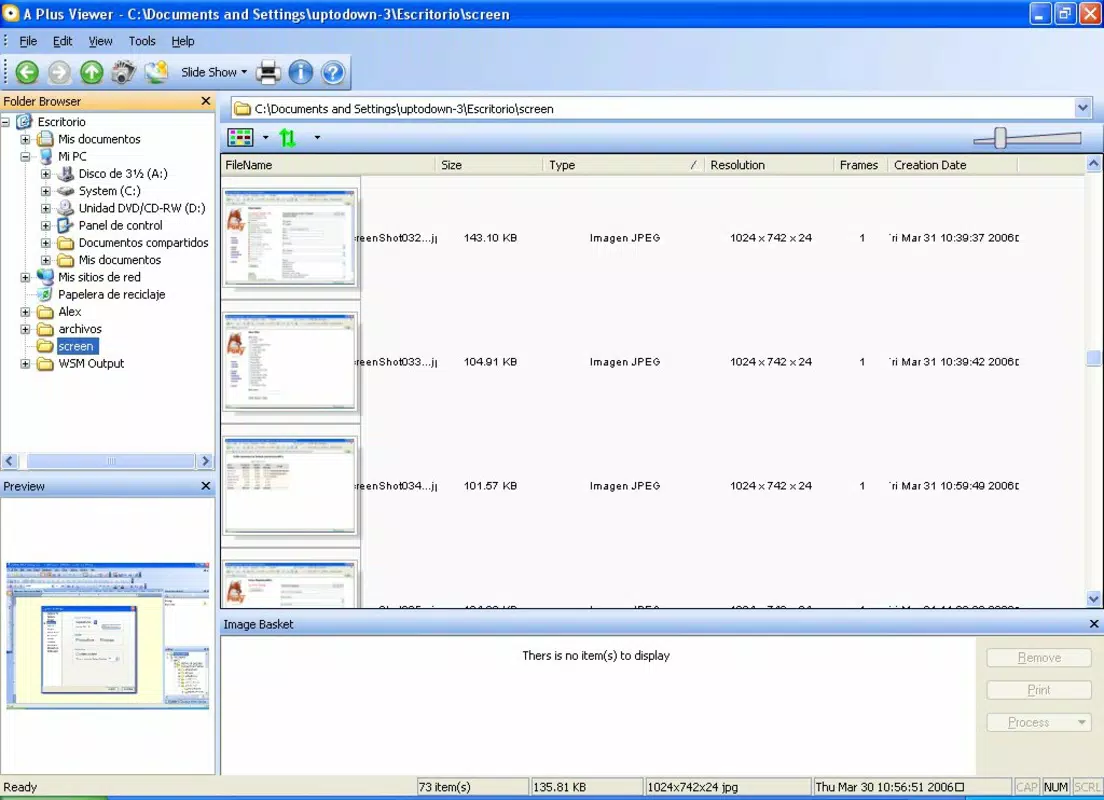Viewport: 1104px width, 800px height.
Task: Select the Mis sitios de red item
Action: coord(99,277)
